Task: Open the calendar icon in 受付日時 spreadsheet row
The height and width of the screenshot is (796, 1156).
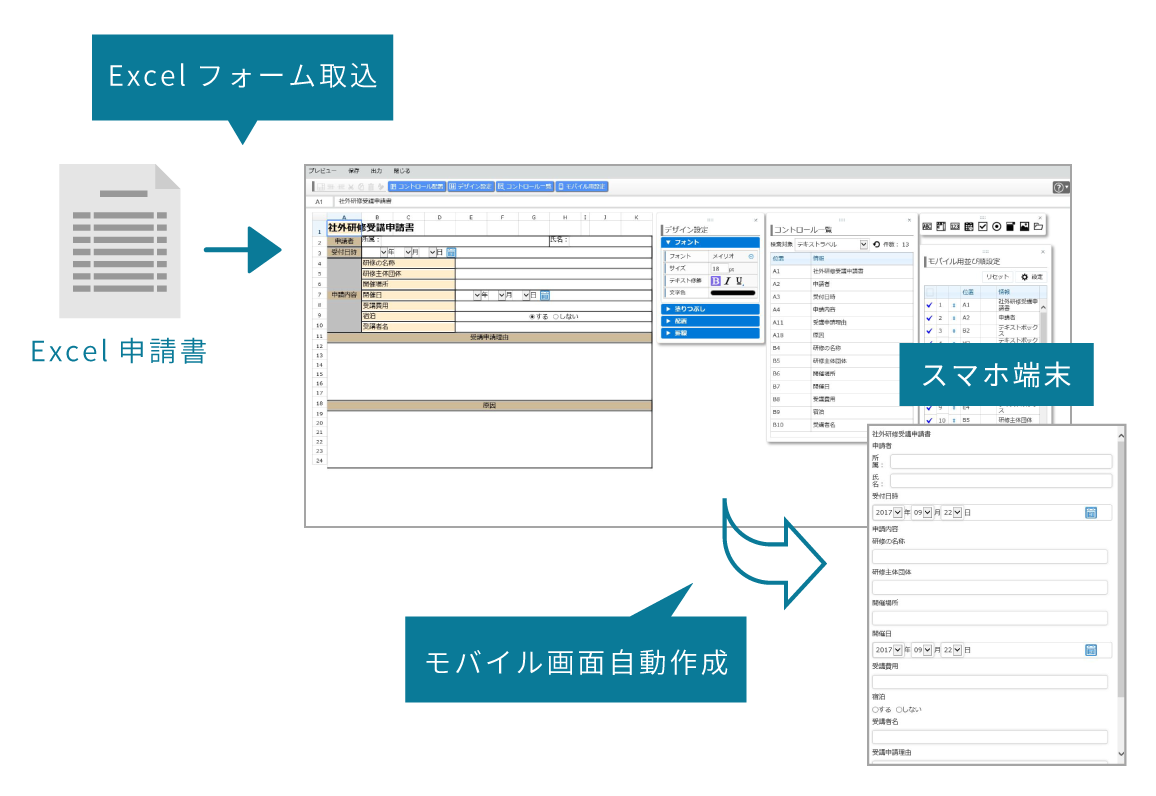Action: (451, 252)
